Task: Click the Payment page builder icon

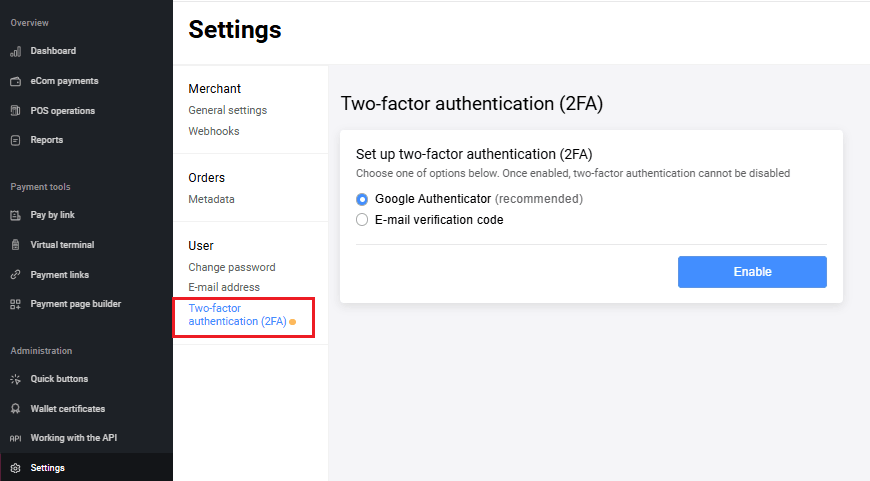Action: coord(15,304)
